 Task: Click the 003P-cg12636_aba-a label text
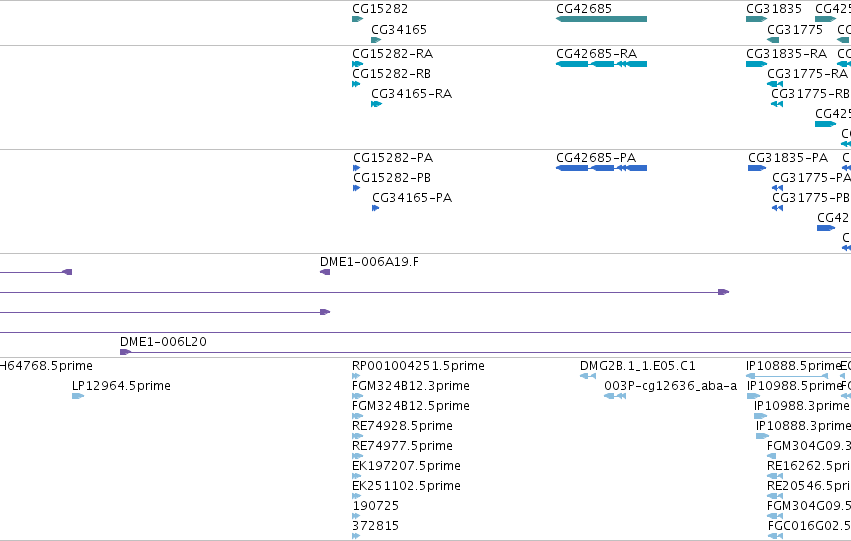click(x=671, y=386)
